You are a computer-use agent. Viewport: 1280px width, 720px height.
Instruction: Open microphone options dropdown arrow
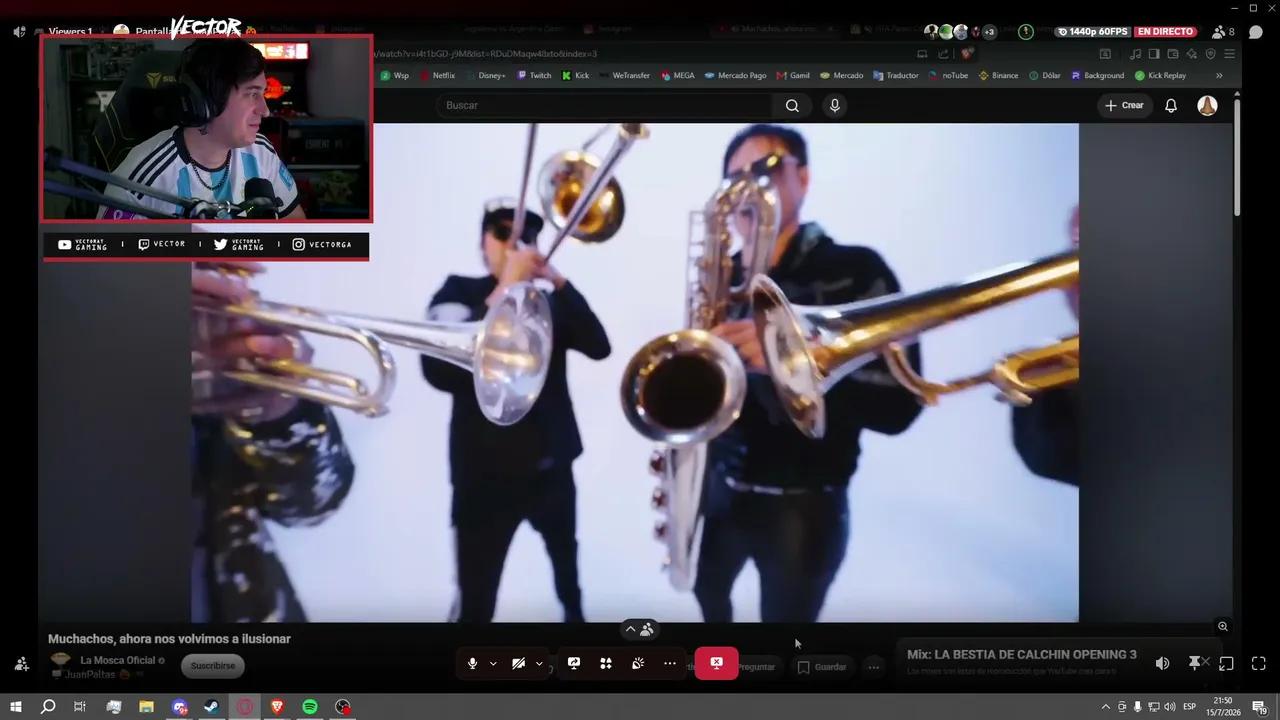tap(493, 664)
